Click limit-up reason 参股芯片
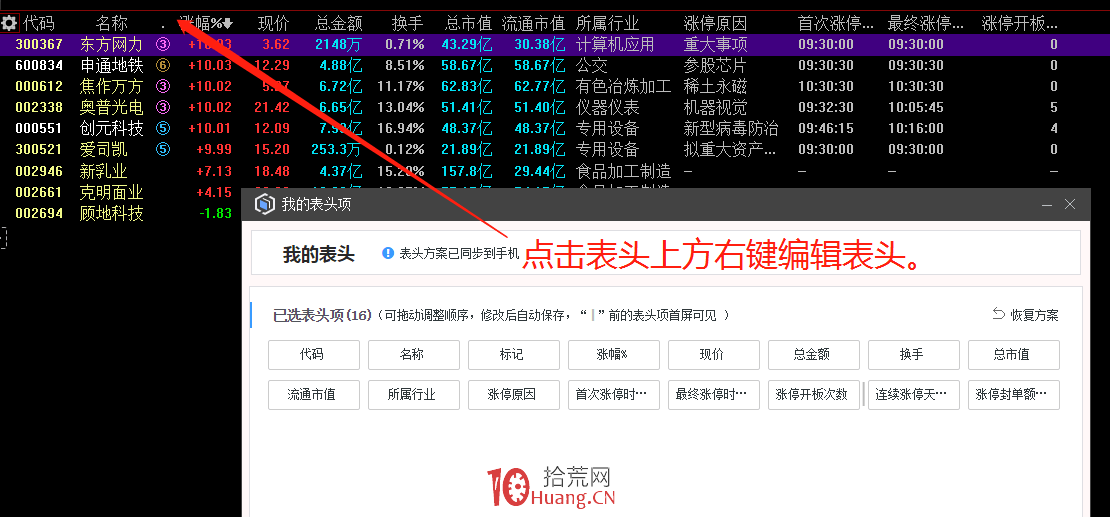 (x=716, y=66)
